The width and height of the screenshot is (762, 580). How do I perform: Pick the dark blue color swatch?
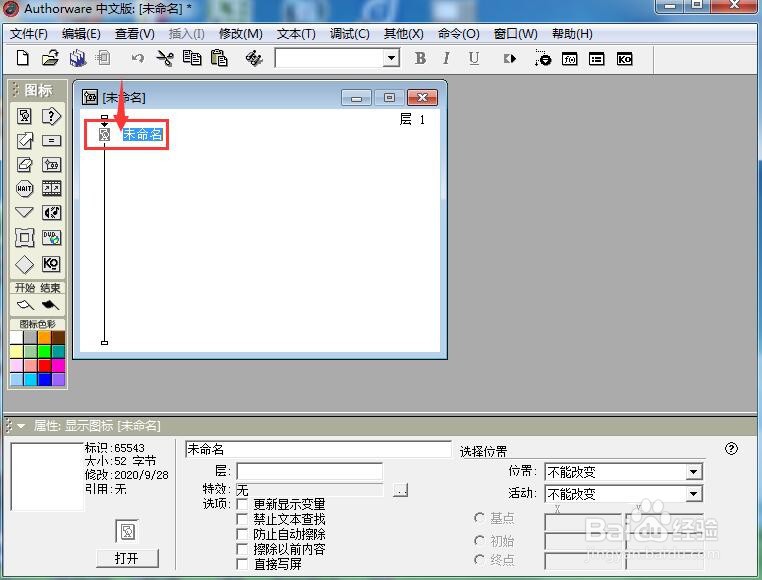[x=44, y=379]
